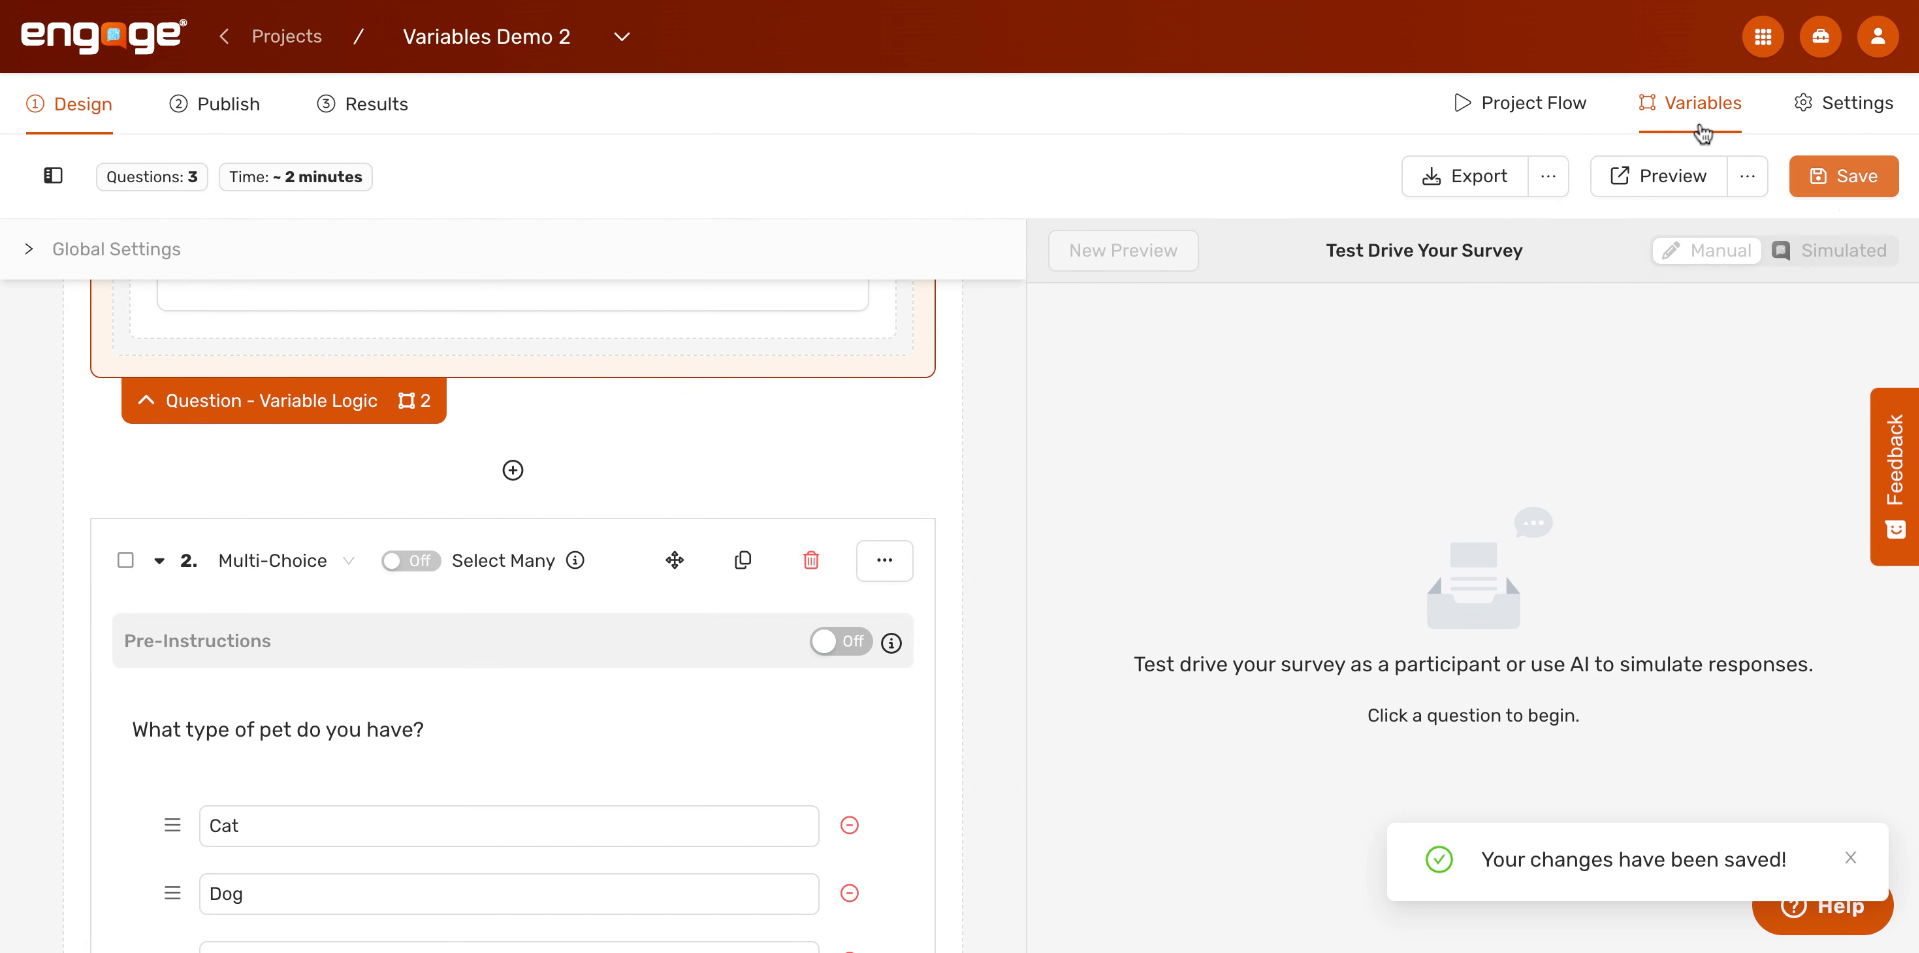Click the Questions: 3 counter
The height and width of the screenshot is (953, 1919).
[152, 177]
